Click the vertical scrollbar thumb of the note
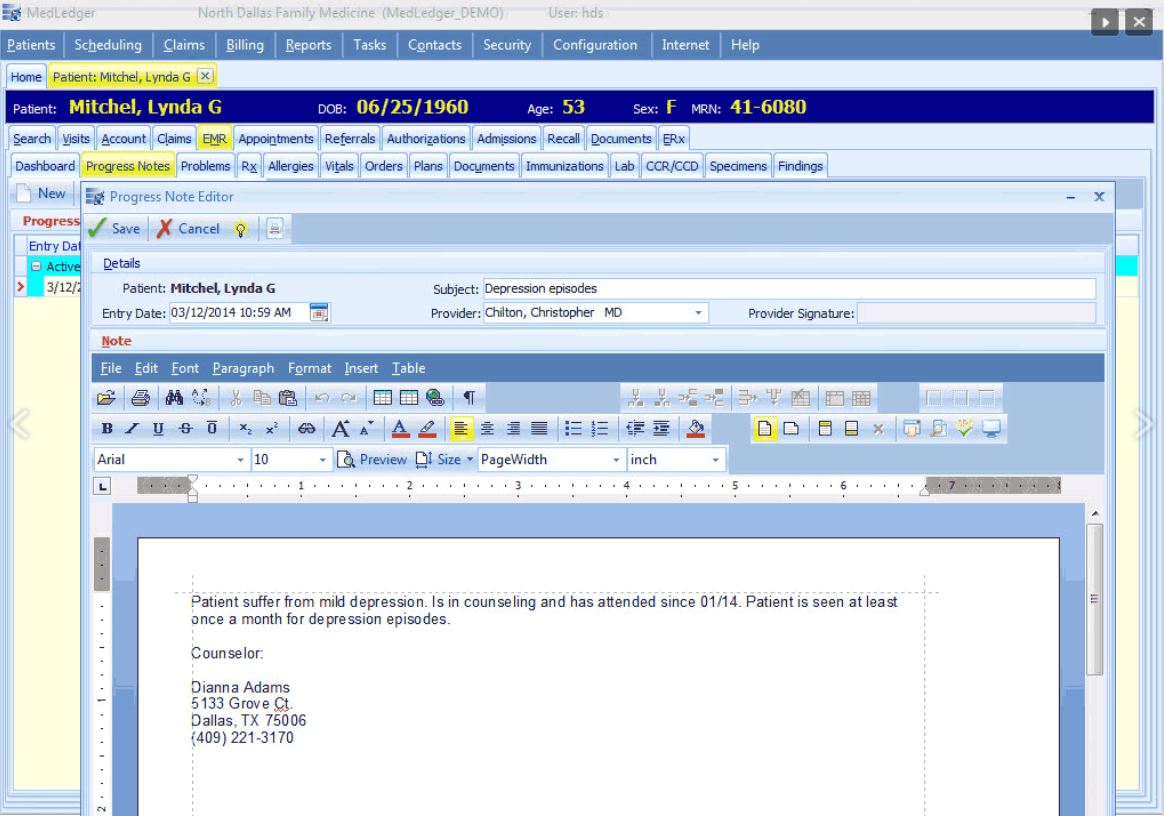1164x816 pixels. (1094, 599)
